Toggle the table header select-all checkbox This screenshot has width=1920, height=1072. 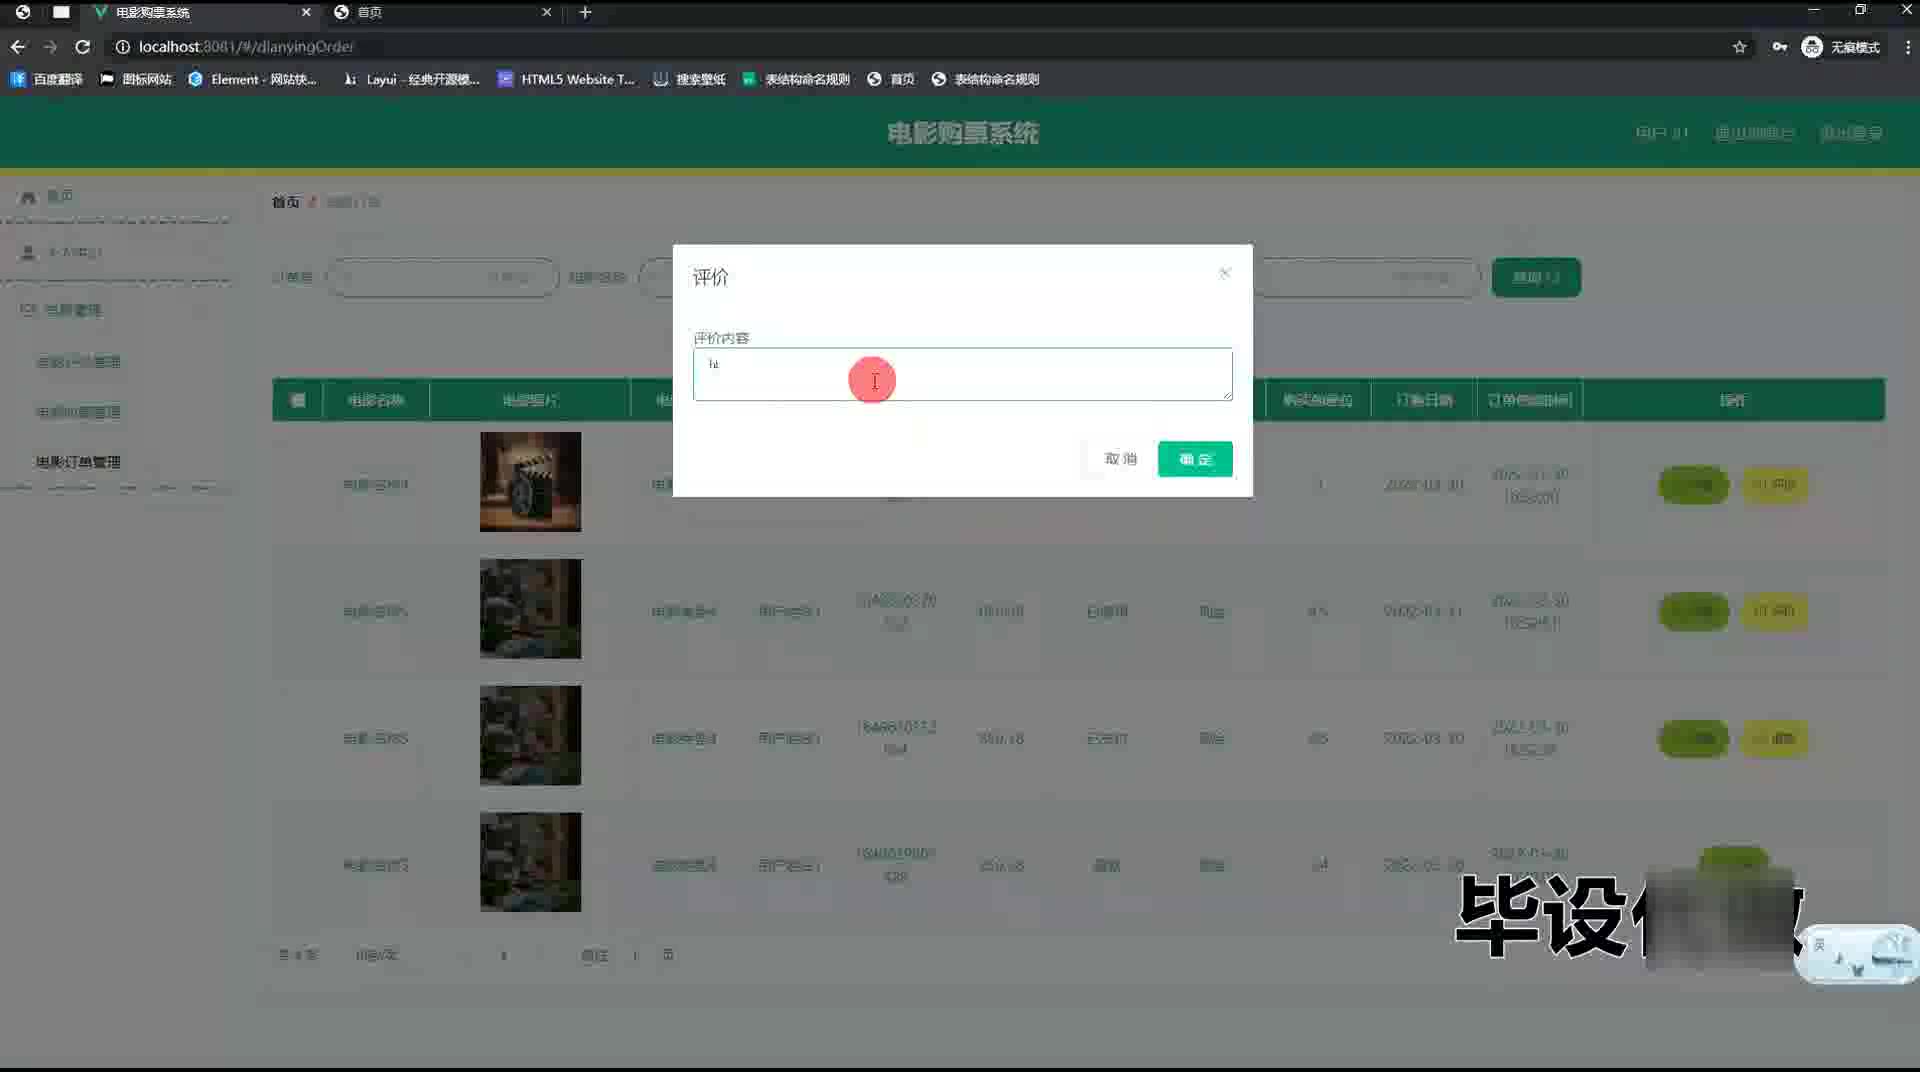pyautogui.click(x=298, y=400)
